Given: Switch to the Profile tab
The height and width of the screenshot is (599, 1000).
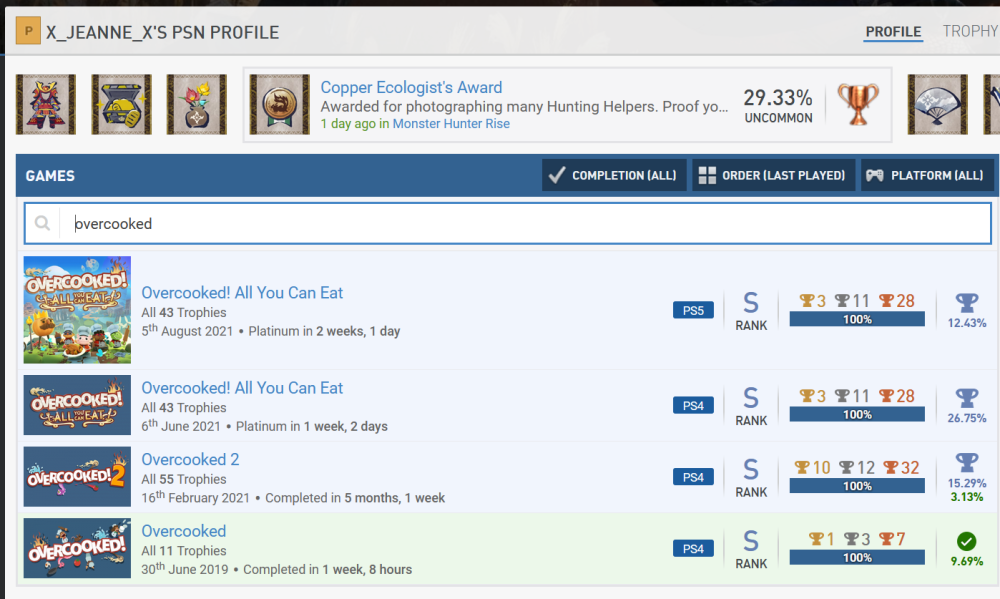Looking at the screenshot, I should coord(893,32).
